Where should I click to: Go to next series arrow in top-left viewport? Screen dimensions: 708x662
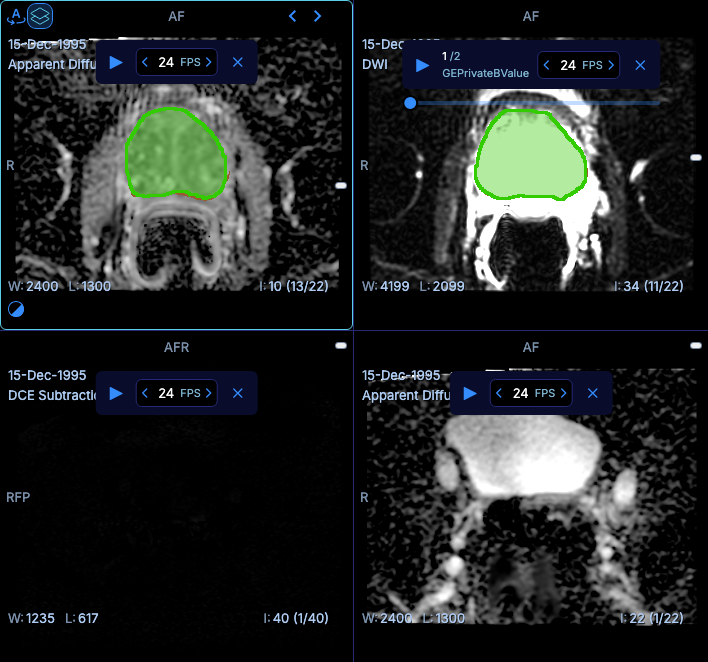tap(317, 16)
